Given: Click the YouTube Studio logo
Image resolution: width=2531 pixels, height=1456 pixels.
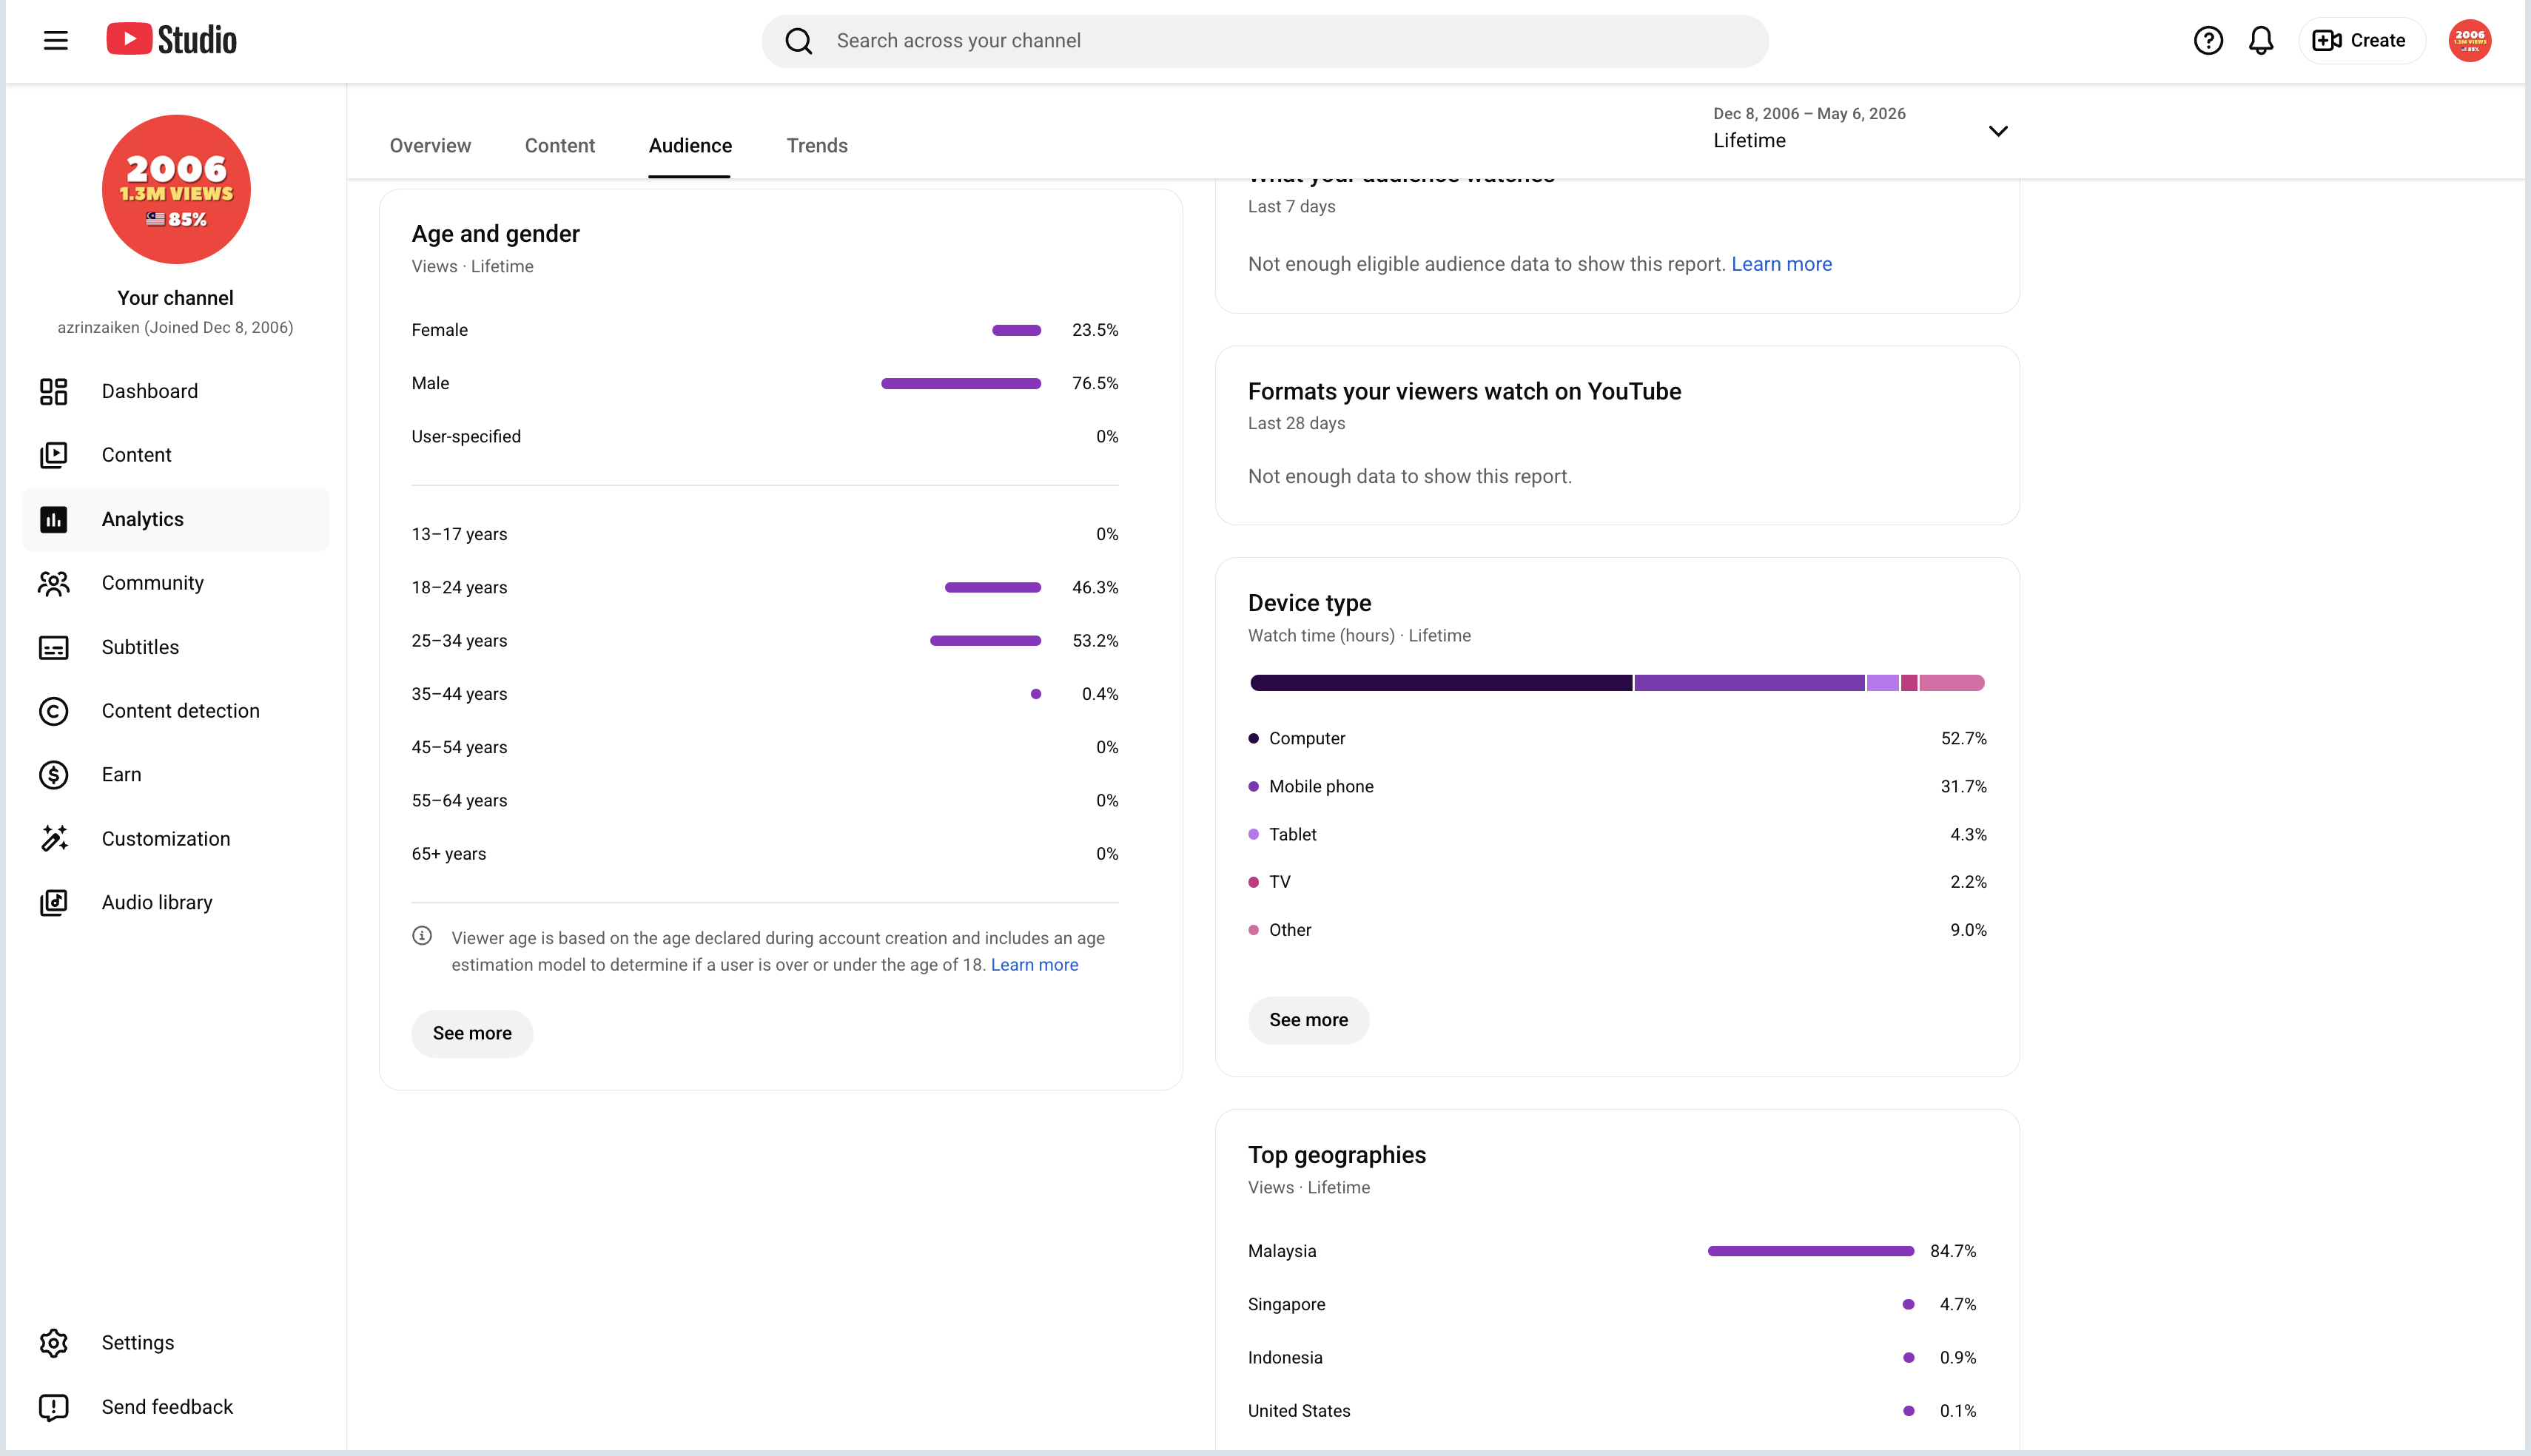Looking at the screenshot, I should tap(172, 40).
